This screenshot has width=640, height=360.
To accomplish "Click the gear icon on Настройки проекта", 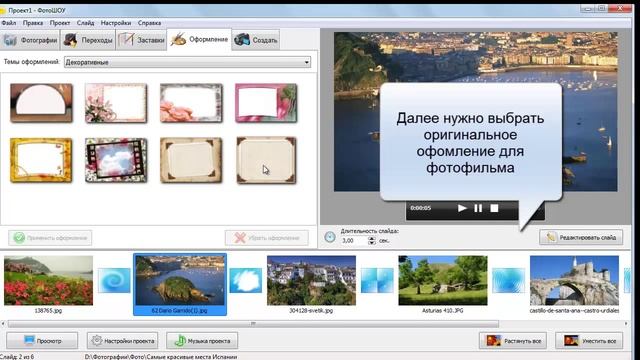I will point(96,340).
